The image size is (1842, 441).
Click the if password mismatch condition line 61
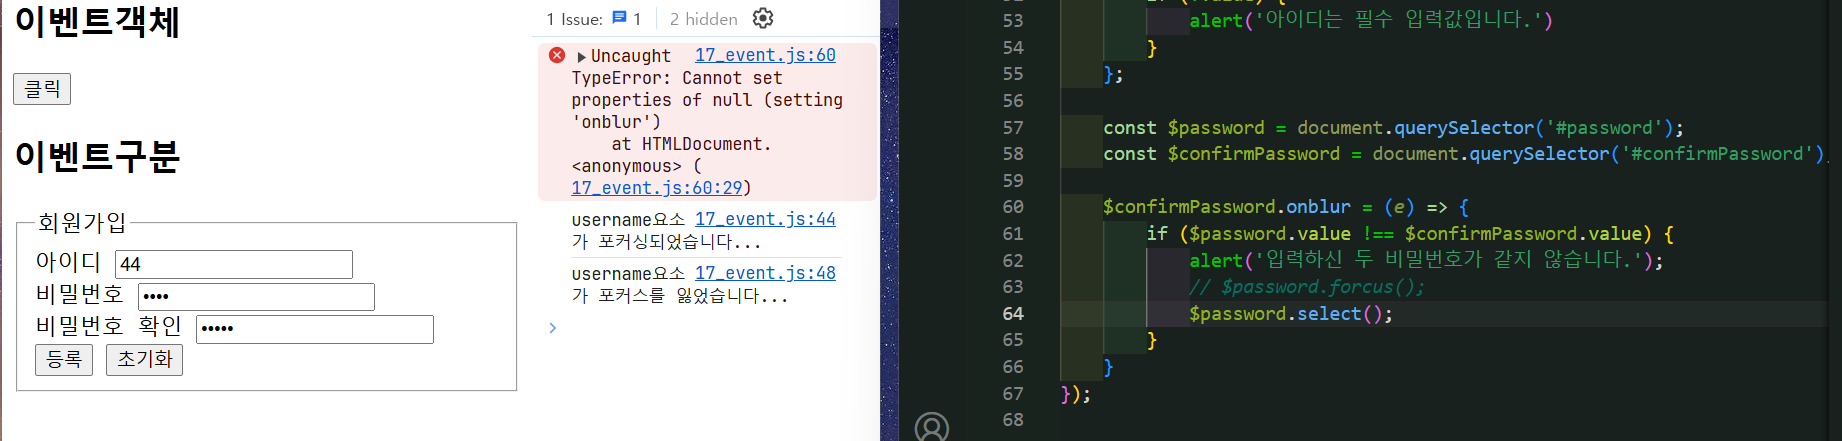(1410, 234)
